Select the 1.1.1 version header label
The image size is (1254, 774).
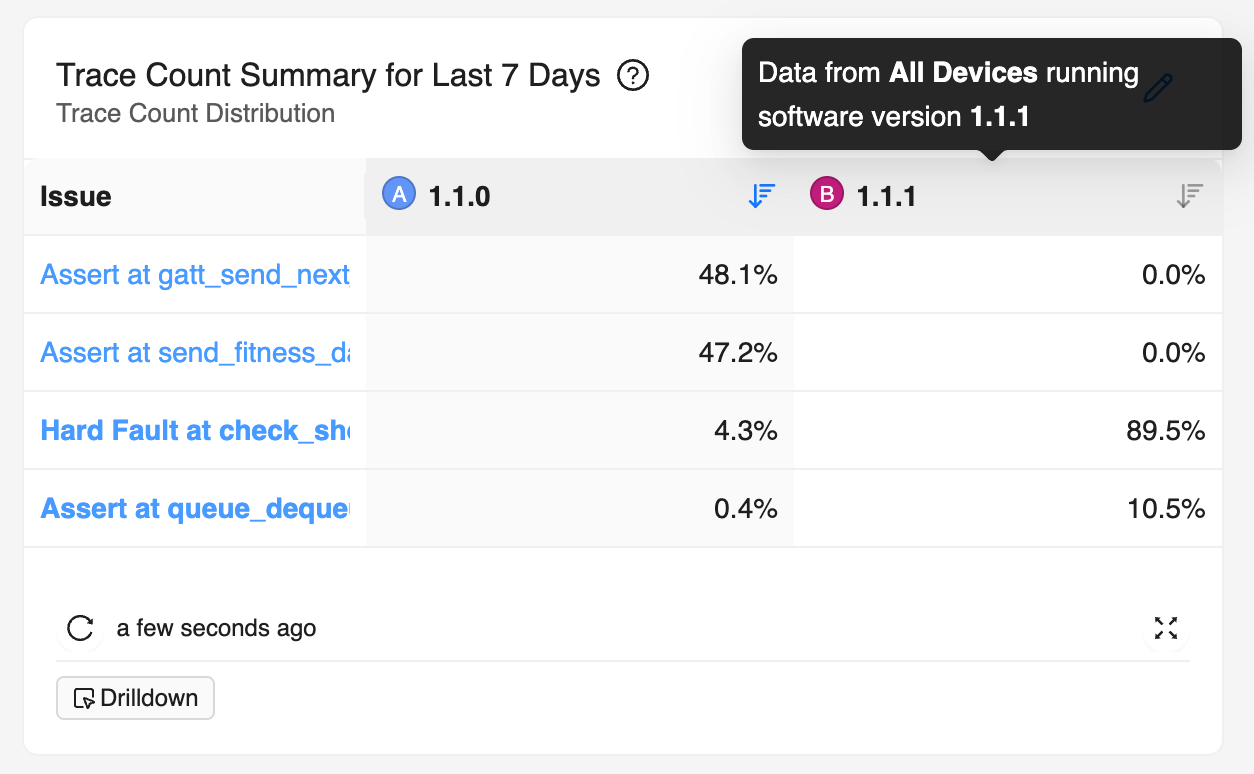click(x=887, y=197)
